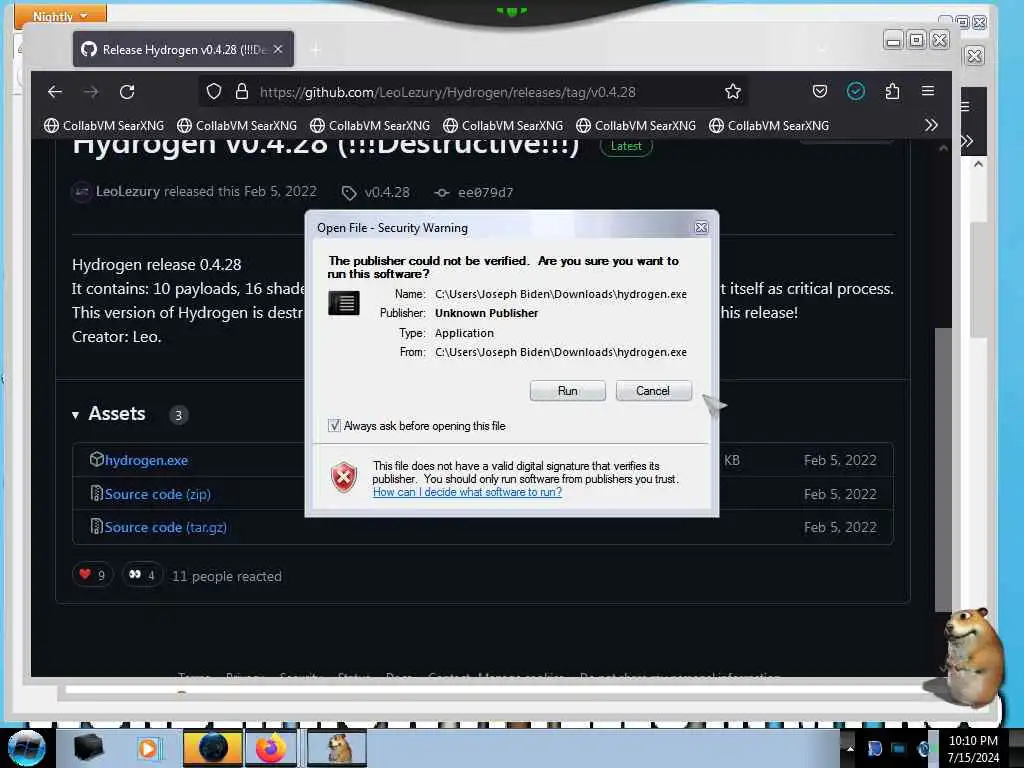Click '11 people reacted' text

[227, 576]
